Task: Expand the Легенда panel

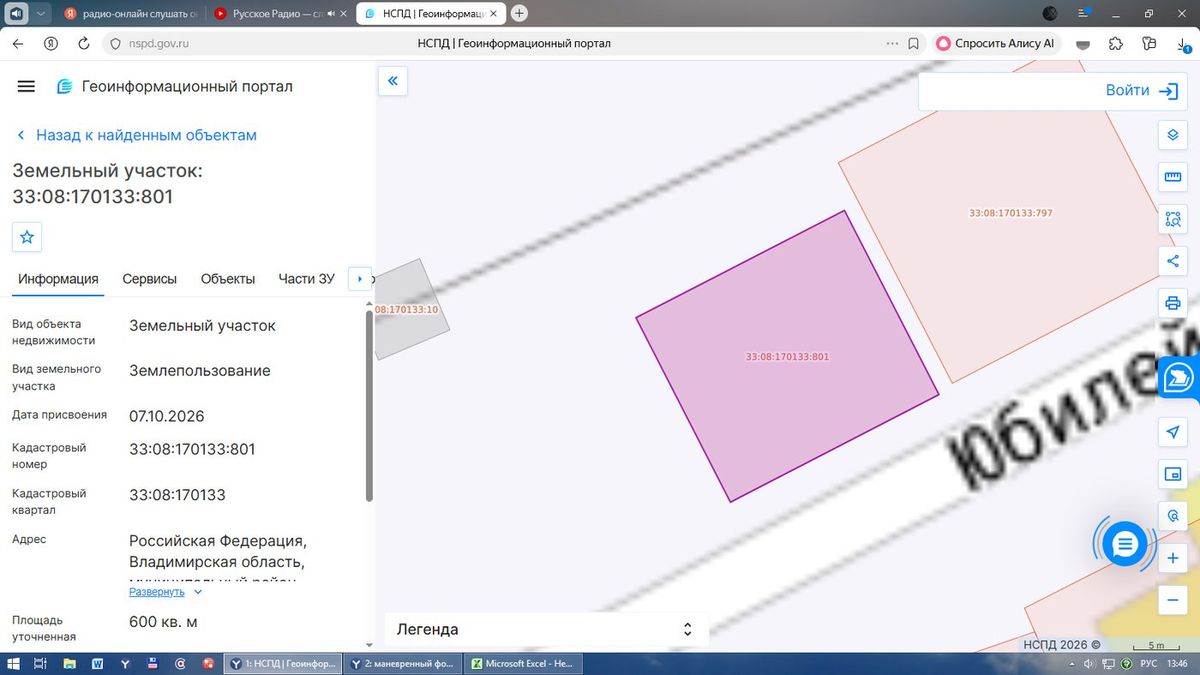Action: tap(546, 629)
